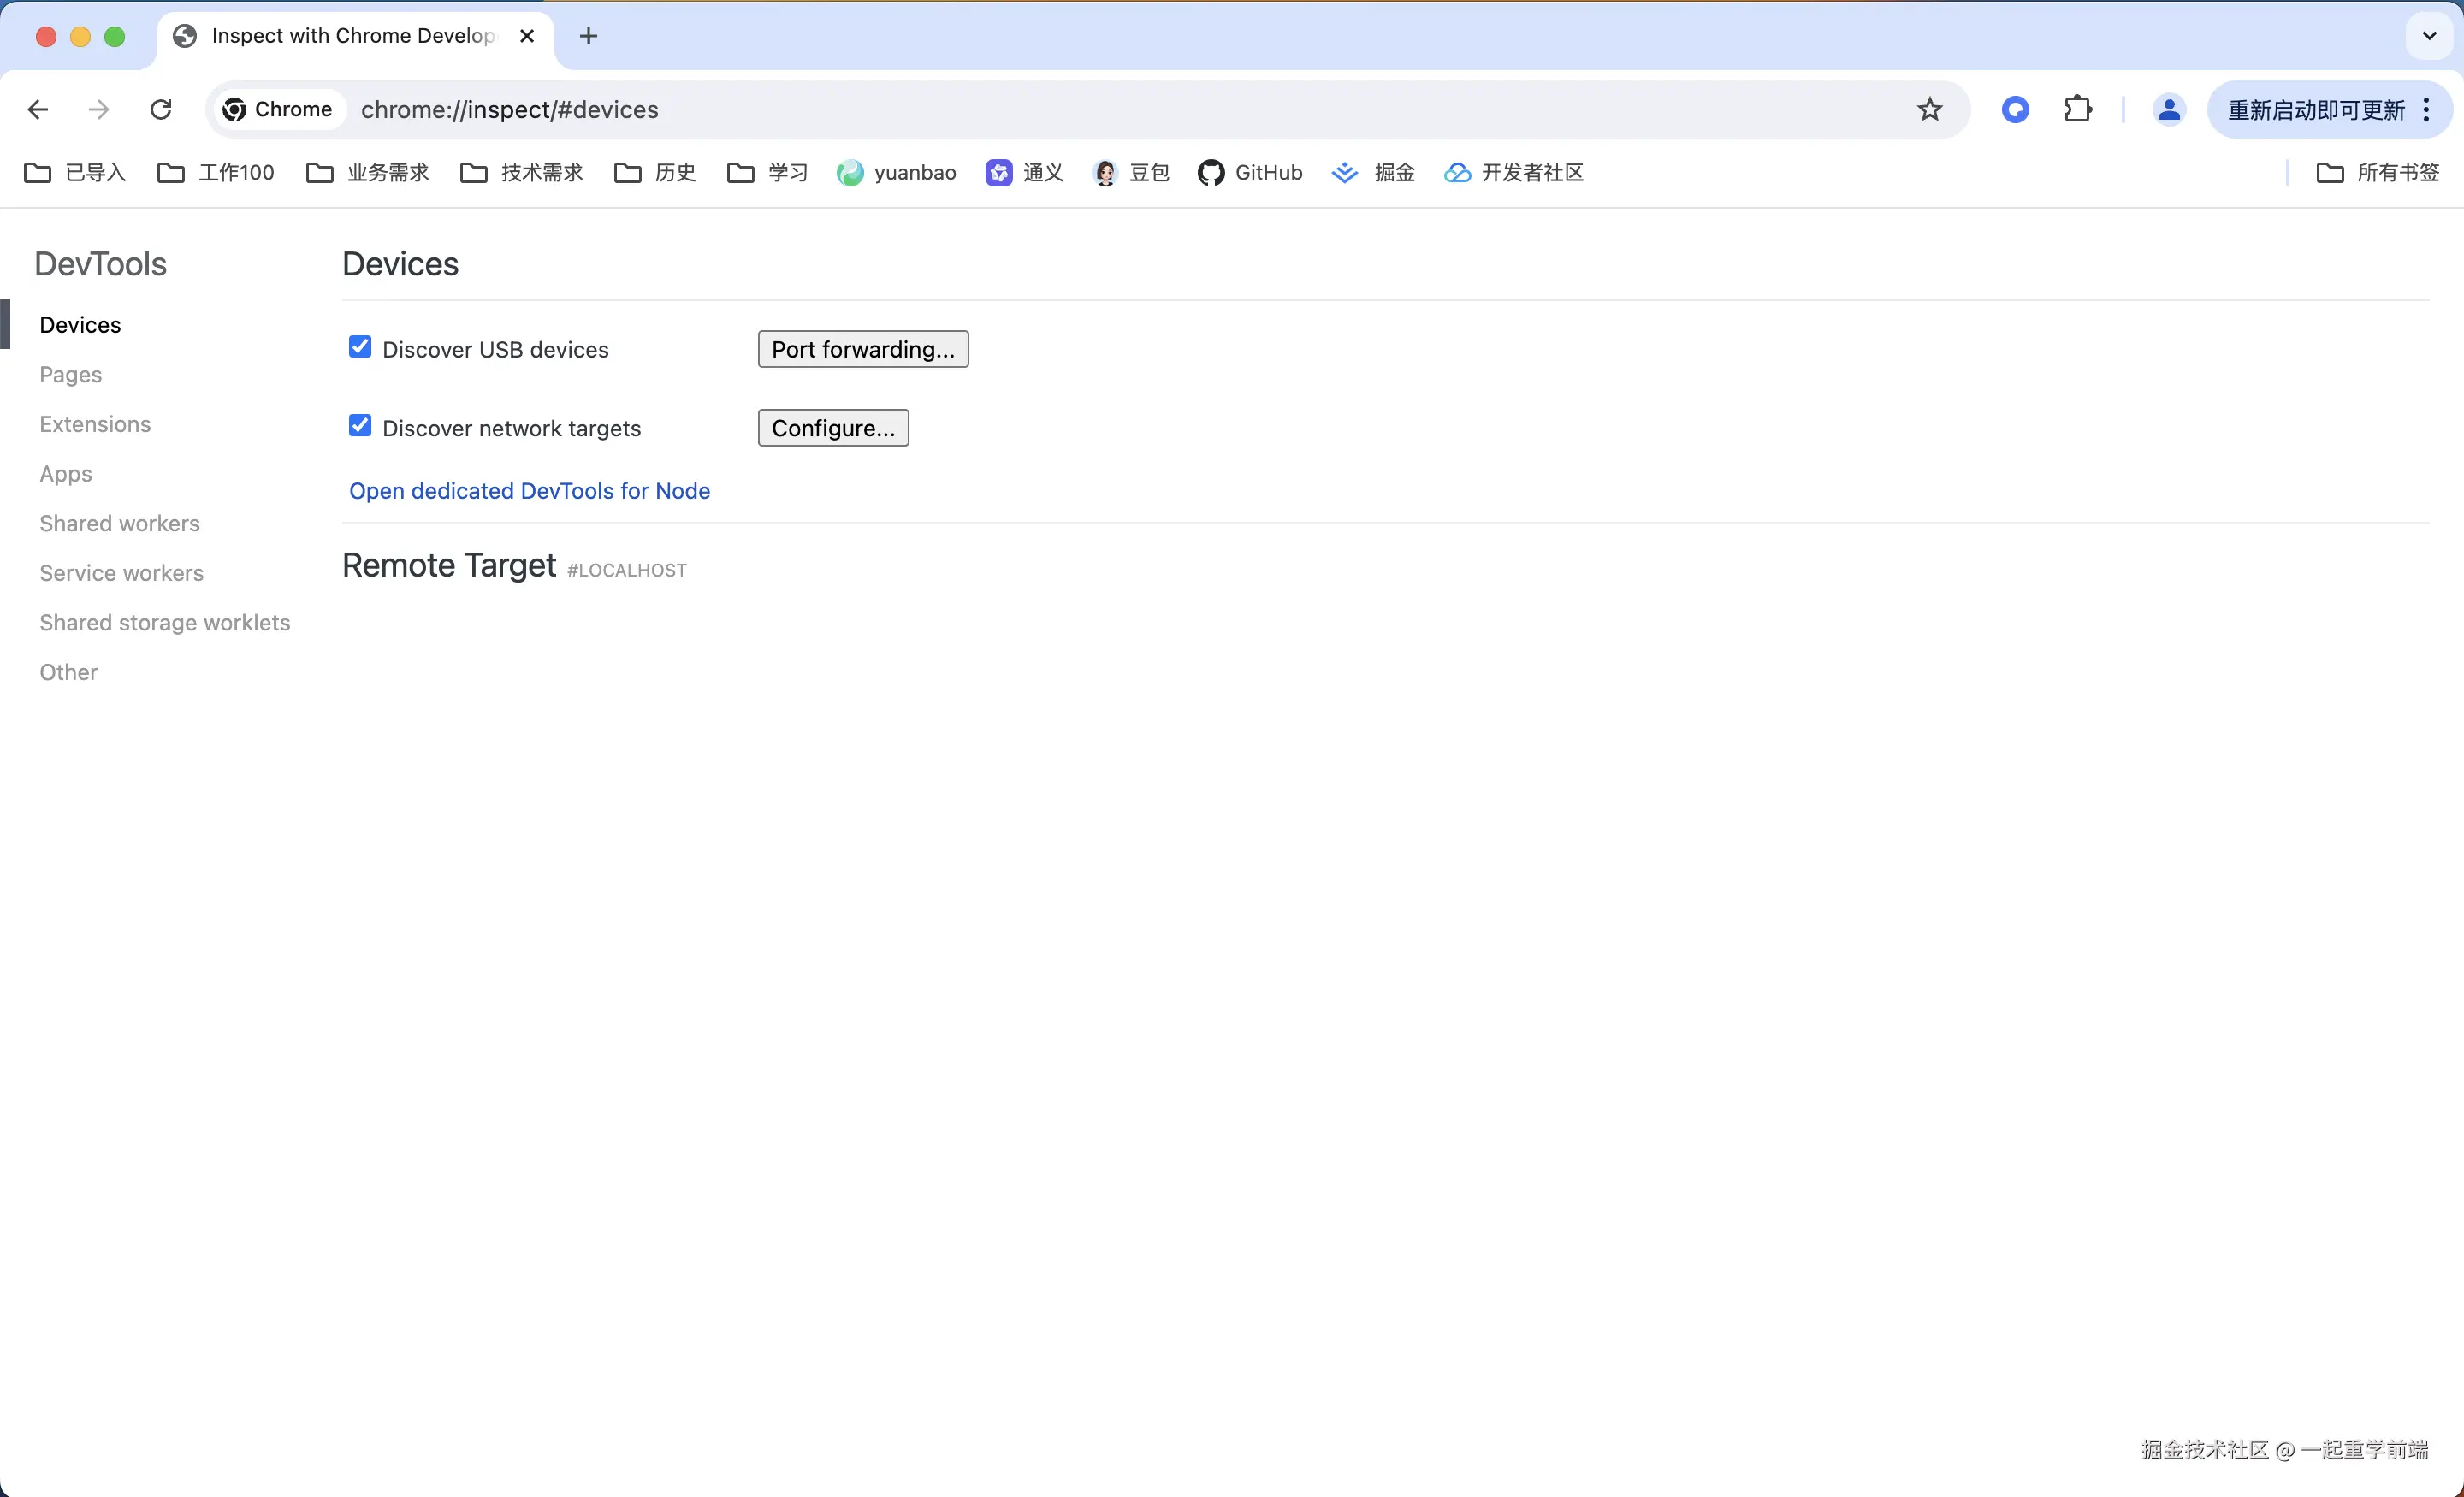Open the yuanbao bookmark
The height and width of the screenshot is (1497, 2464).
point(897,173)
